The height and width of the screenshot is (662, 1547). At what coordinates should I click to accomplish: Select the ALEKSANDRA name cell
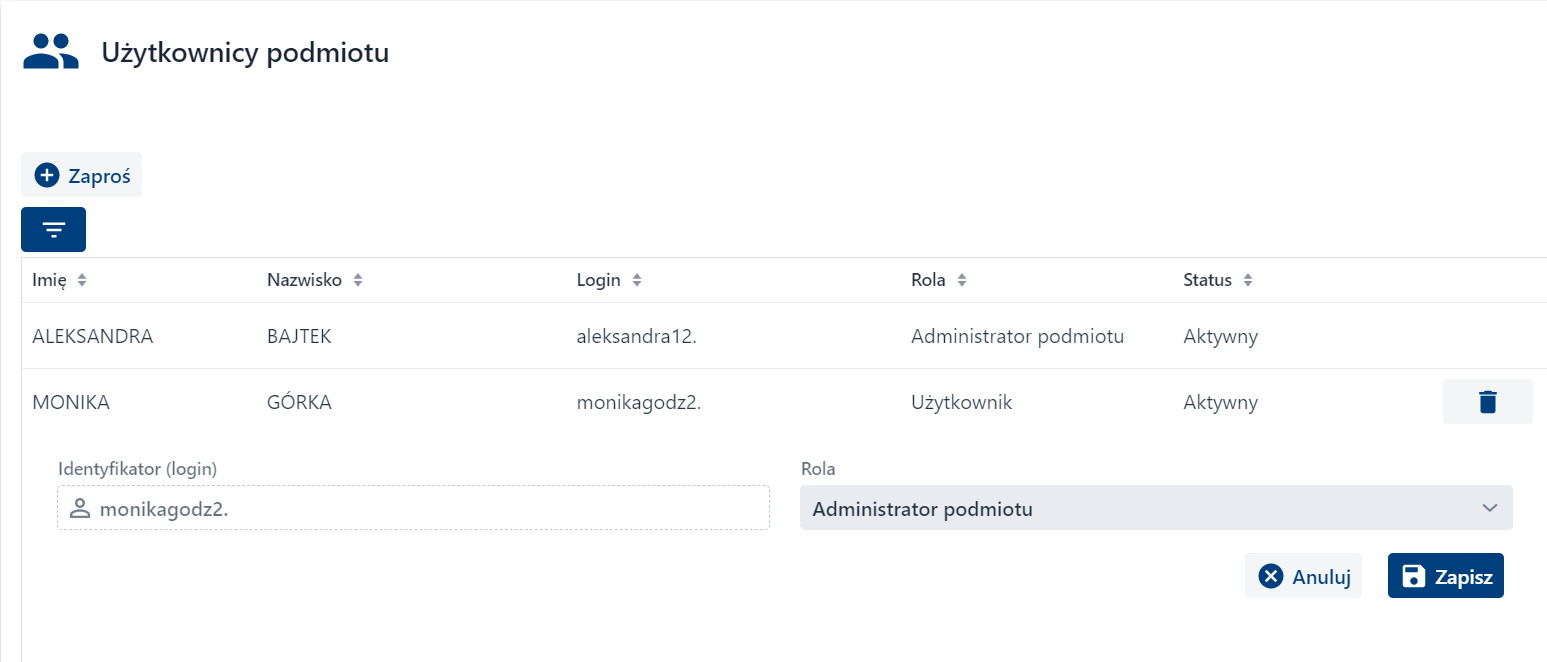point(92,337)
